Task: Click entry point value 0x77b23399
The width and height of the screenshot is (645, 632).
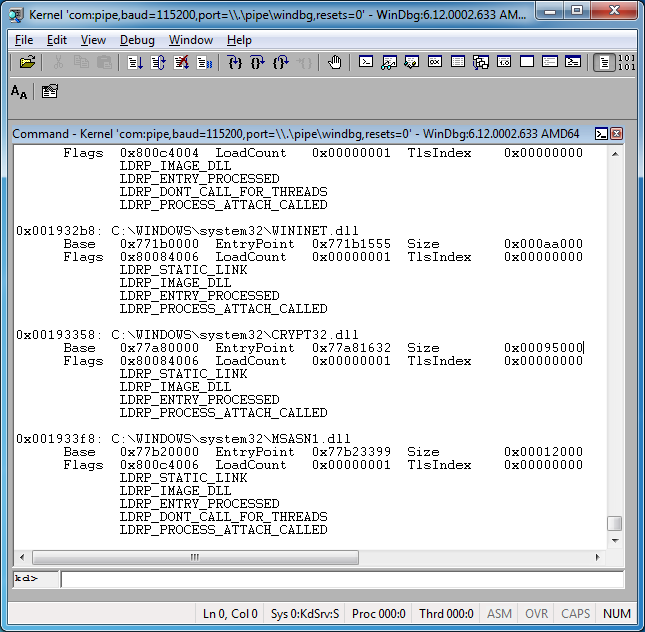Action: pos(351,452)
